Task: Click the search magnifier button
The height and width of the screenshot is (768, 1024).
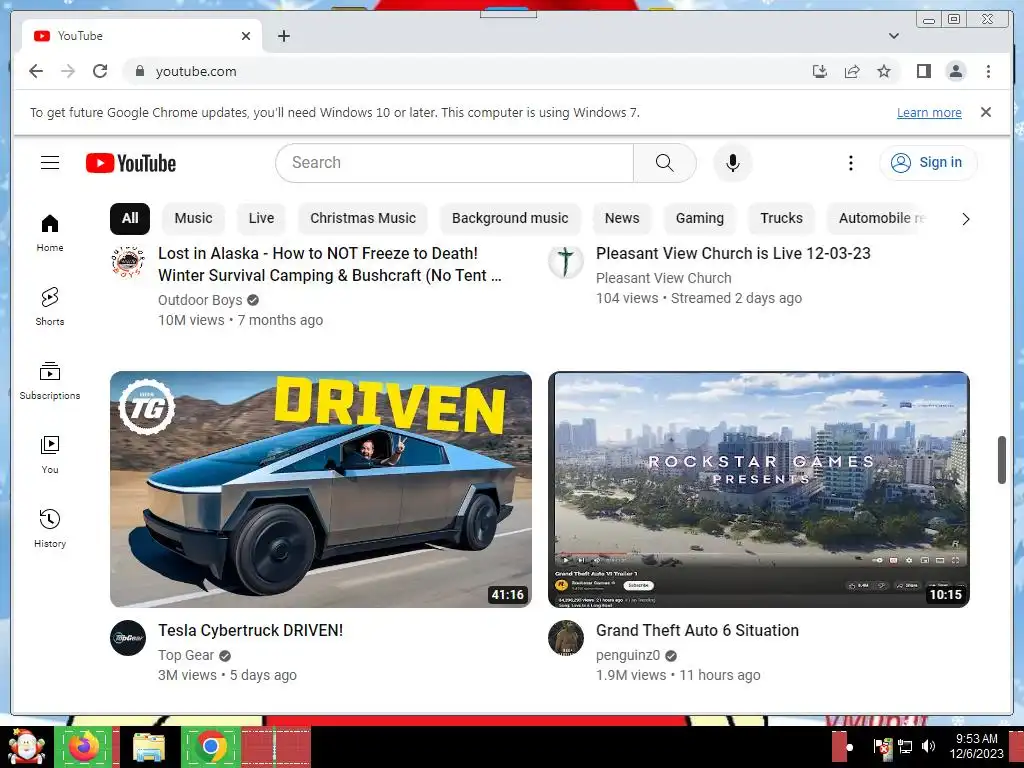Action: 664,163
